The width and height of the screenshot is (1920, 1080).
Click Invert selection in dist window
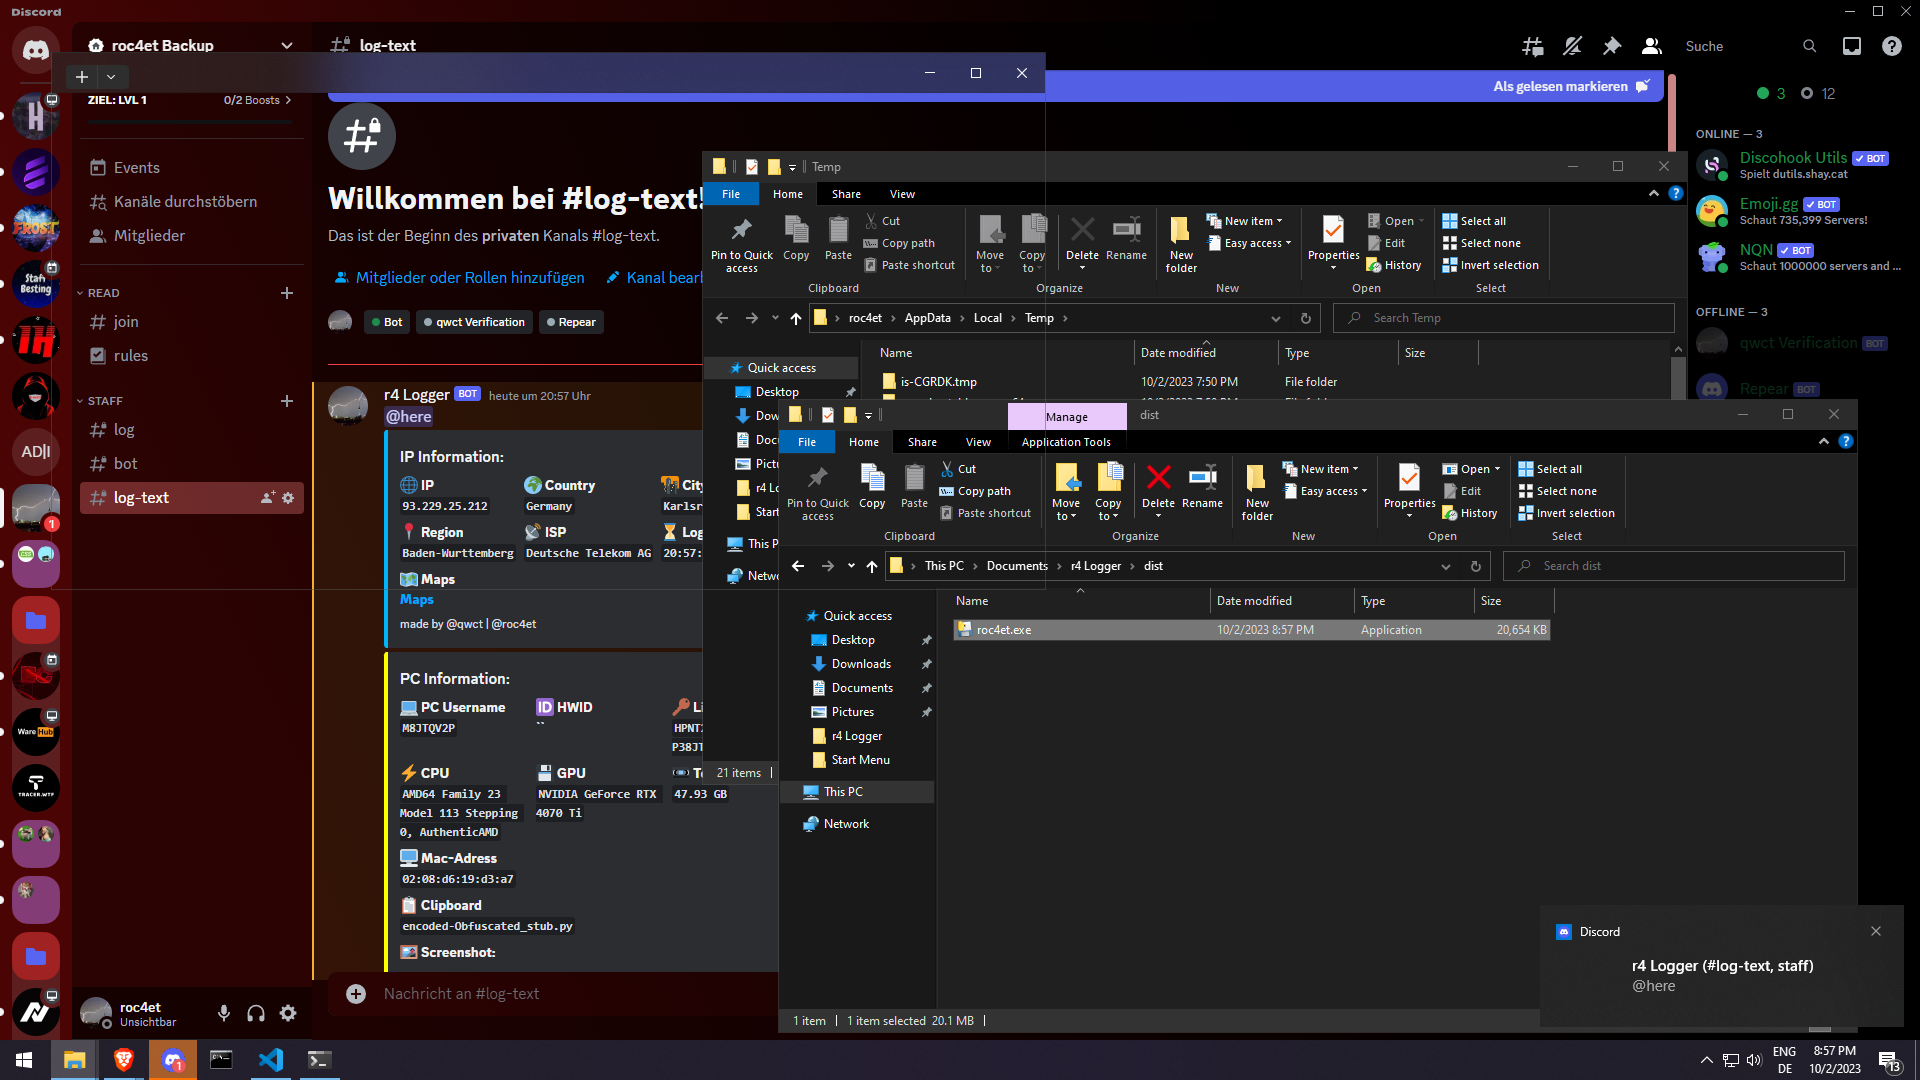coord(1566,513)
